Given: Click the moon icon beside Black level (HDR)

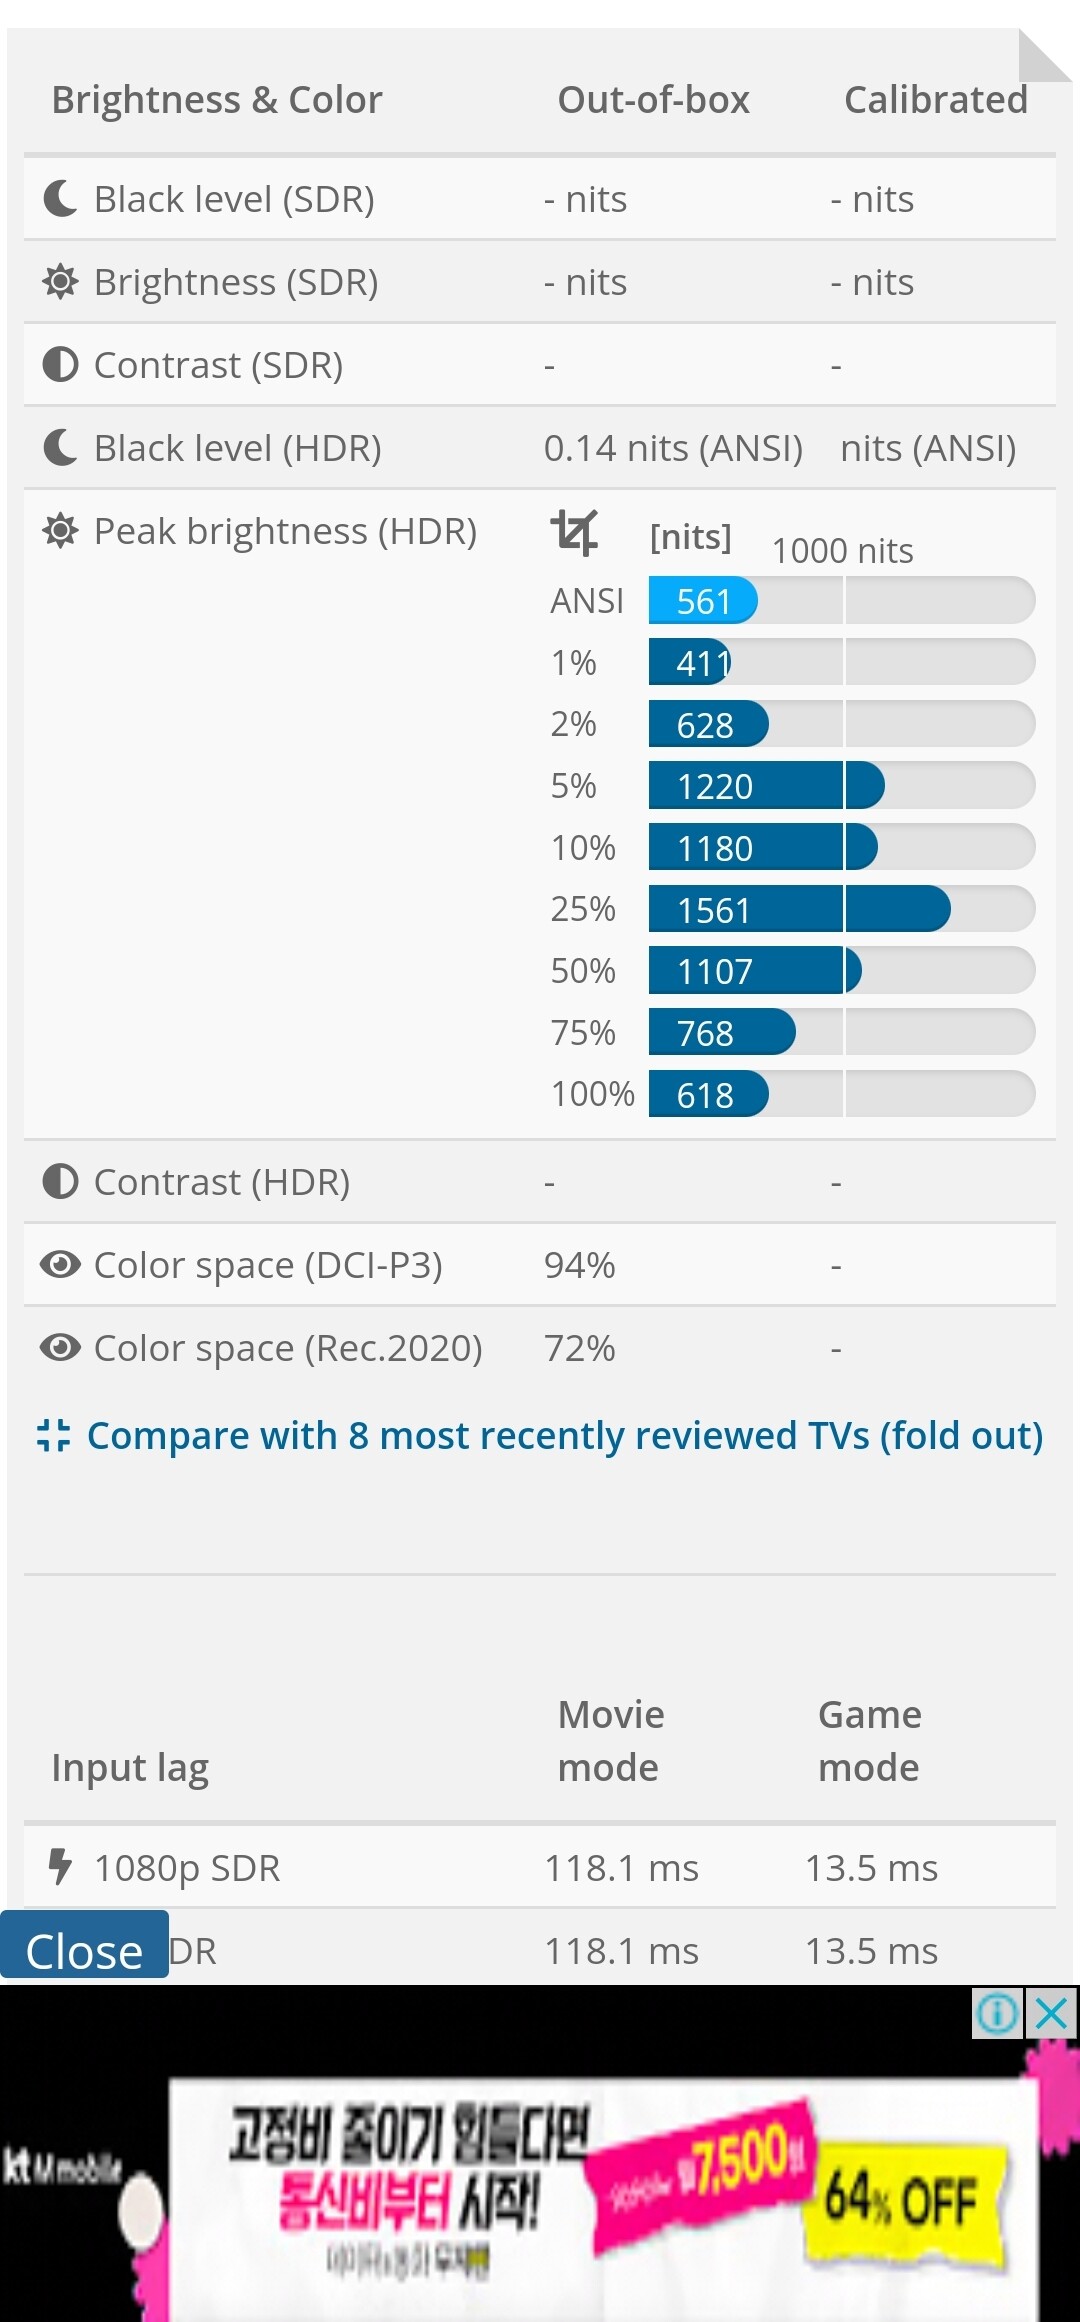Looking at the screenshot, I should point(61,447).
